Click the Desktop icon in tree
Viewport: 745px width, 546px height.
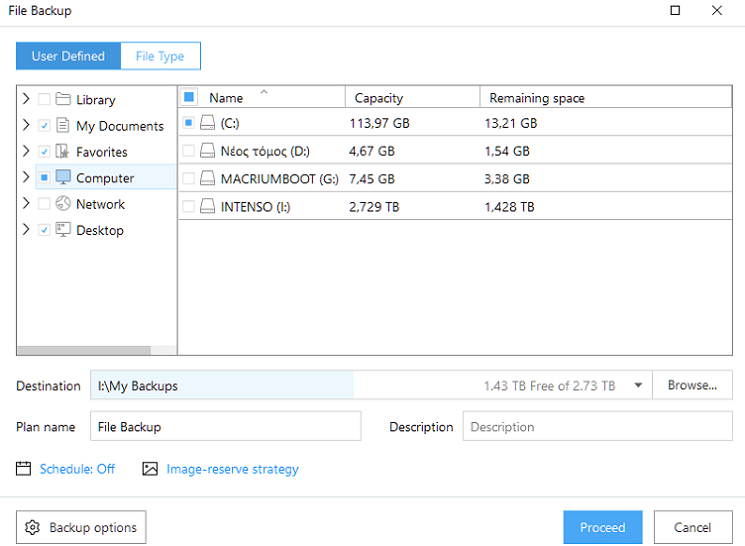[x=63, y=230]
